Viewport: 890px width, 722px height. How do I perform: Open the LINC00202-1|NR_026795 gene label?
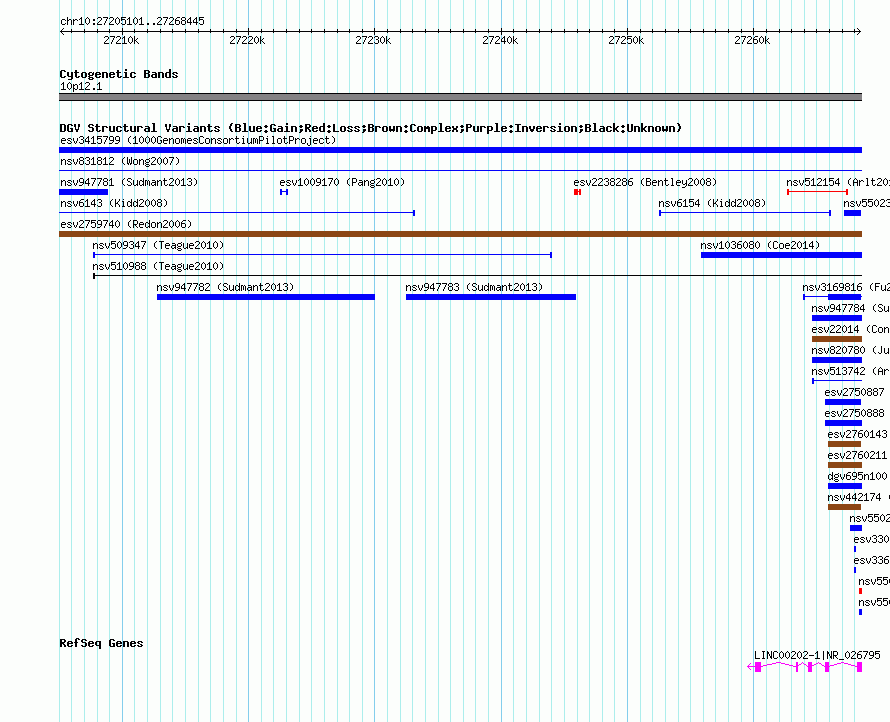(817, 655)
